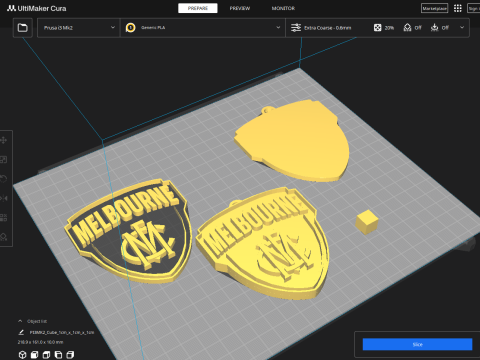Select the Scale tool in left toolbar

4,160
